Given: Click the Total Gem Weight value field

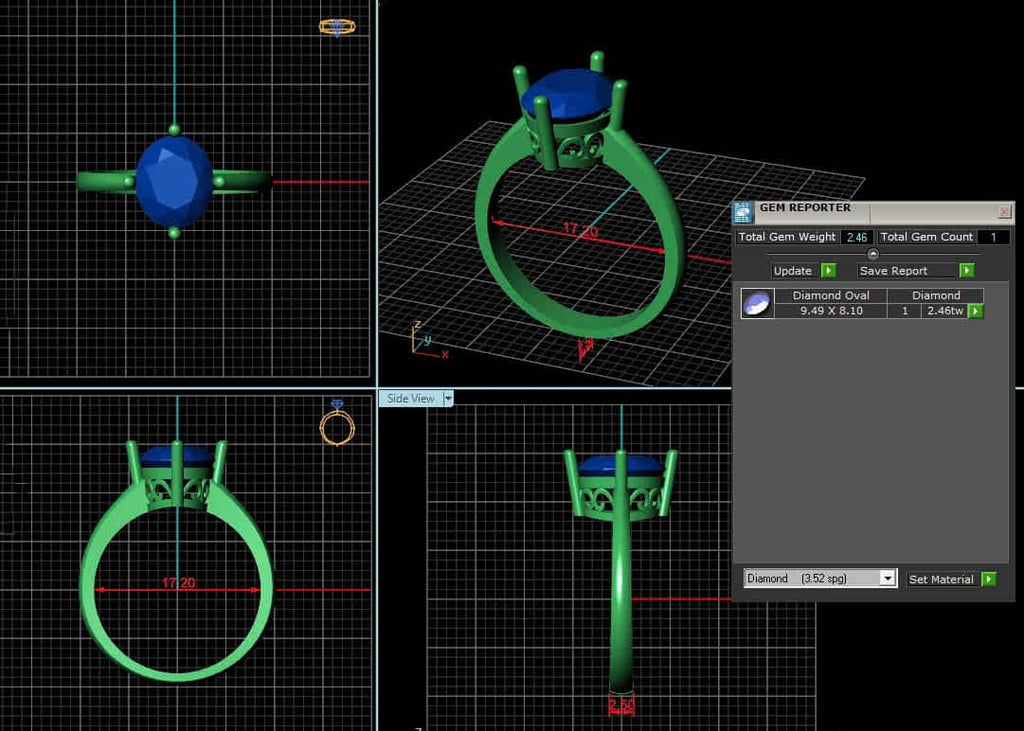Looking at the screenshot, I should [856, 237].
